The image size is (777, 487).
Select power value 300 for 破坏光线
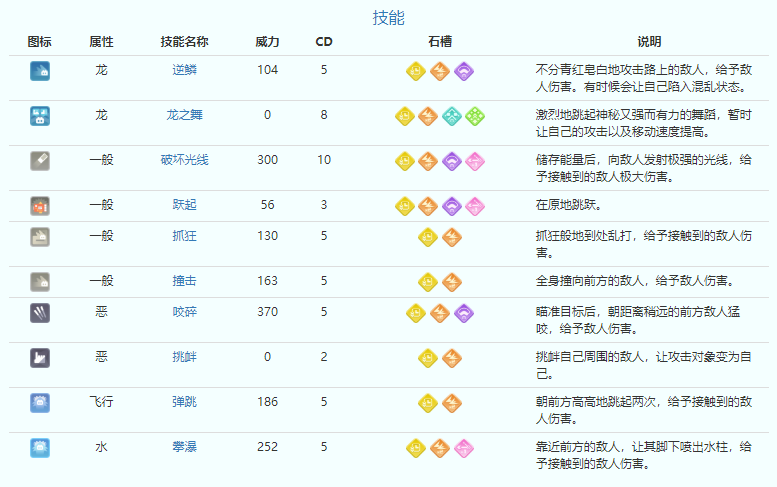(x=268, y=160)
